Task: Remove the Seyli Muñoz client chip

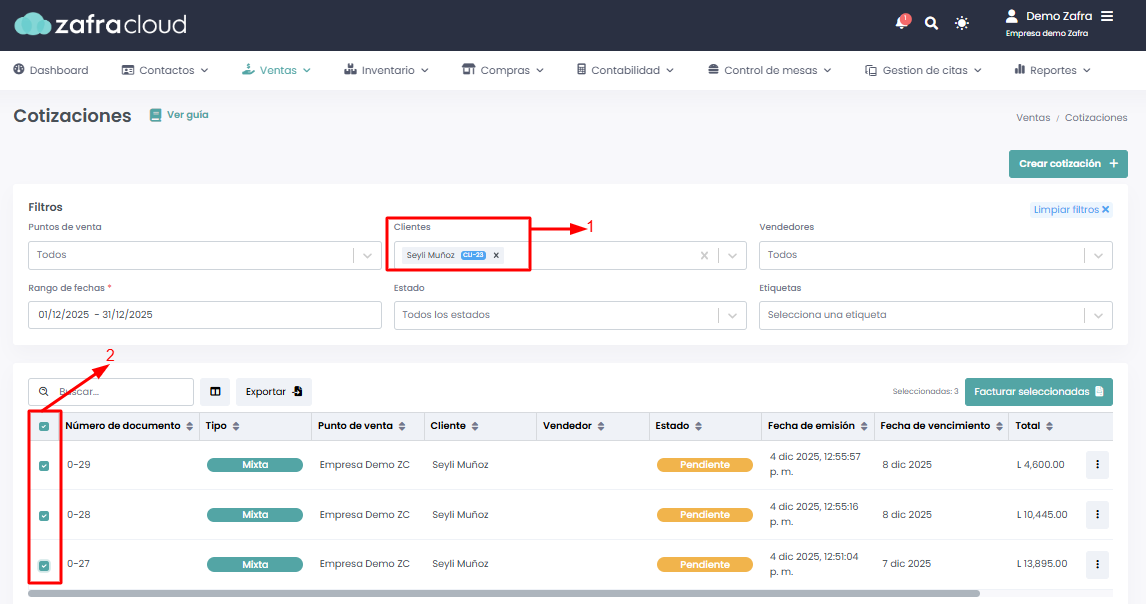Action: 496,255
